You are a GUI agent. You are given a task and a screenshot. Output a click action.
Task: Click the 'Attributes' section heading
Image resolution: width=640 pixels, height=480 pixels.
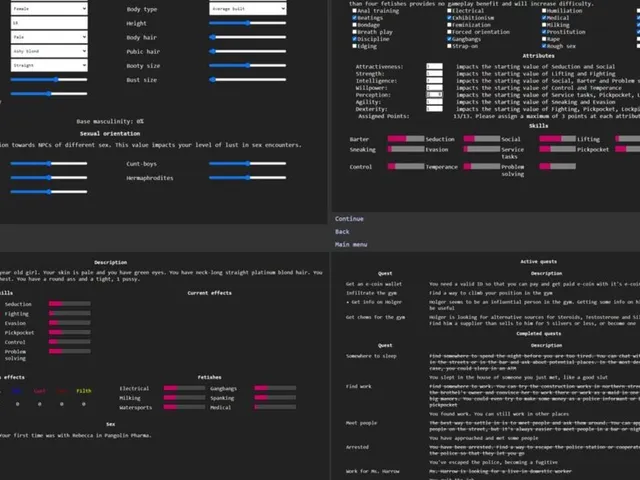[x=538, y=56]
